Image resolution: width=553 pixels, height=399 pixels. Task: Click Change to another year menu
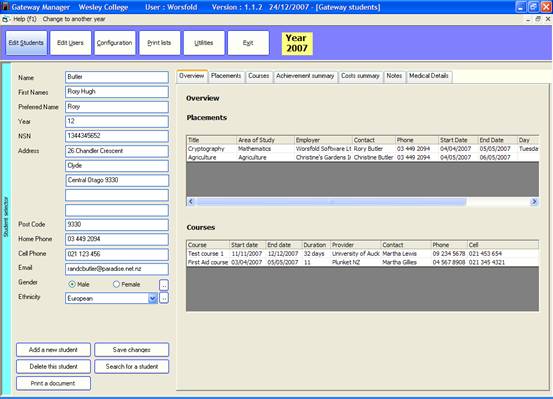pos(74,19)
